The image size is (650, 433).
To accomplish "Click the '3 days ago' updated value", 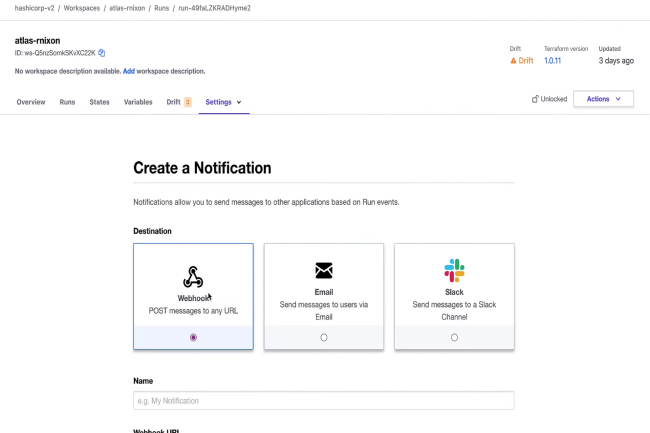I will [x=616, y=60].
